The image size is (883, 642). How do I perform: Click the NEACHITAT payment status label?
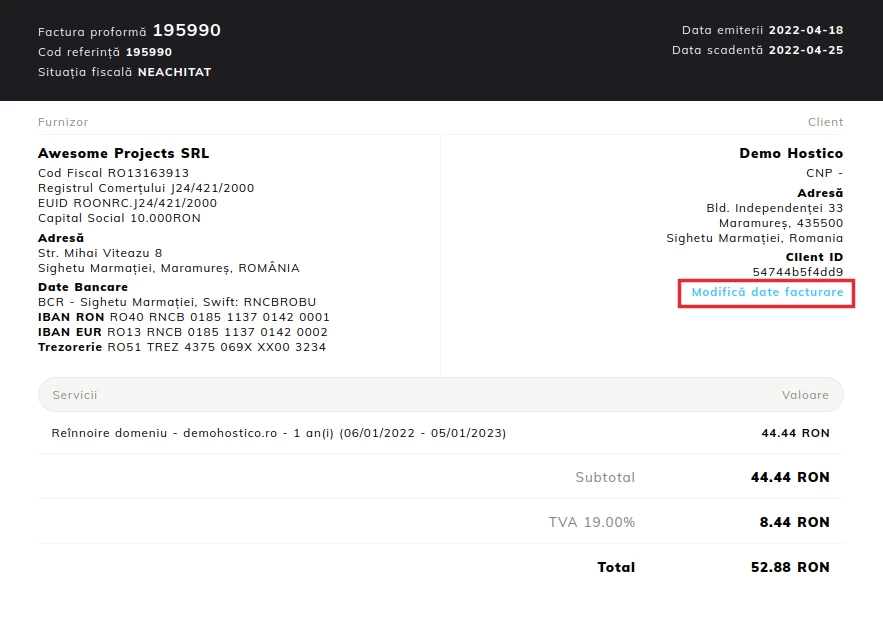(x=175, y=72)
